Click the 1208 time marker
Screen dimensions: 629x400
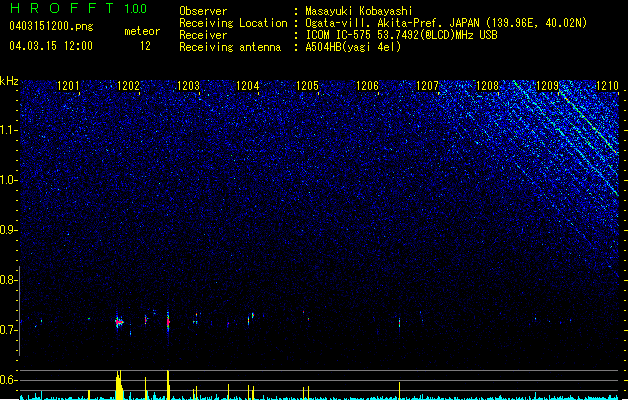click(487, 86)
